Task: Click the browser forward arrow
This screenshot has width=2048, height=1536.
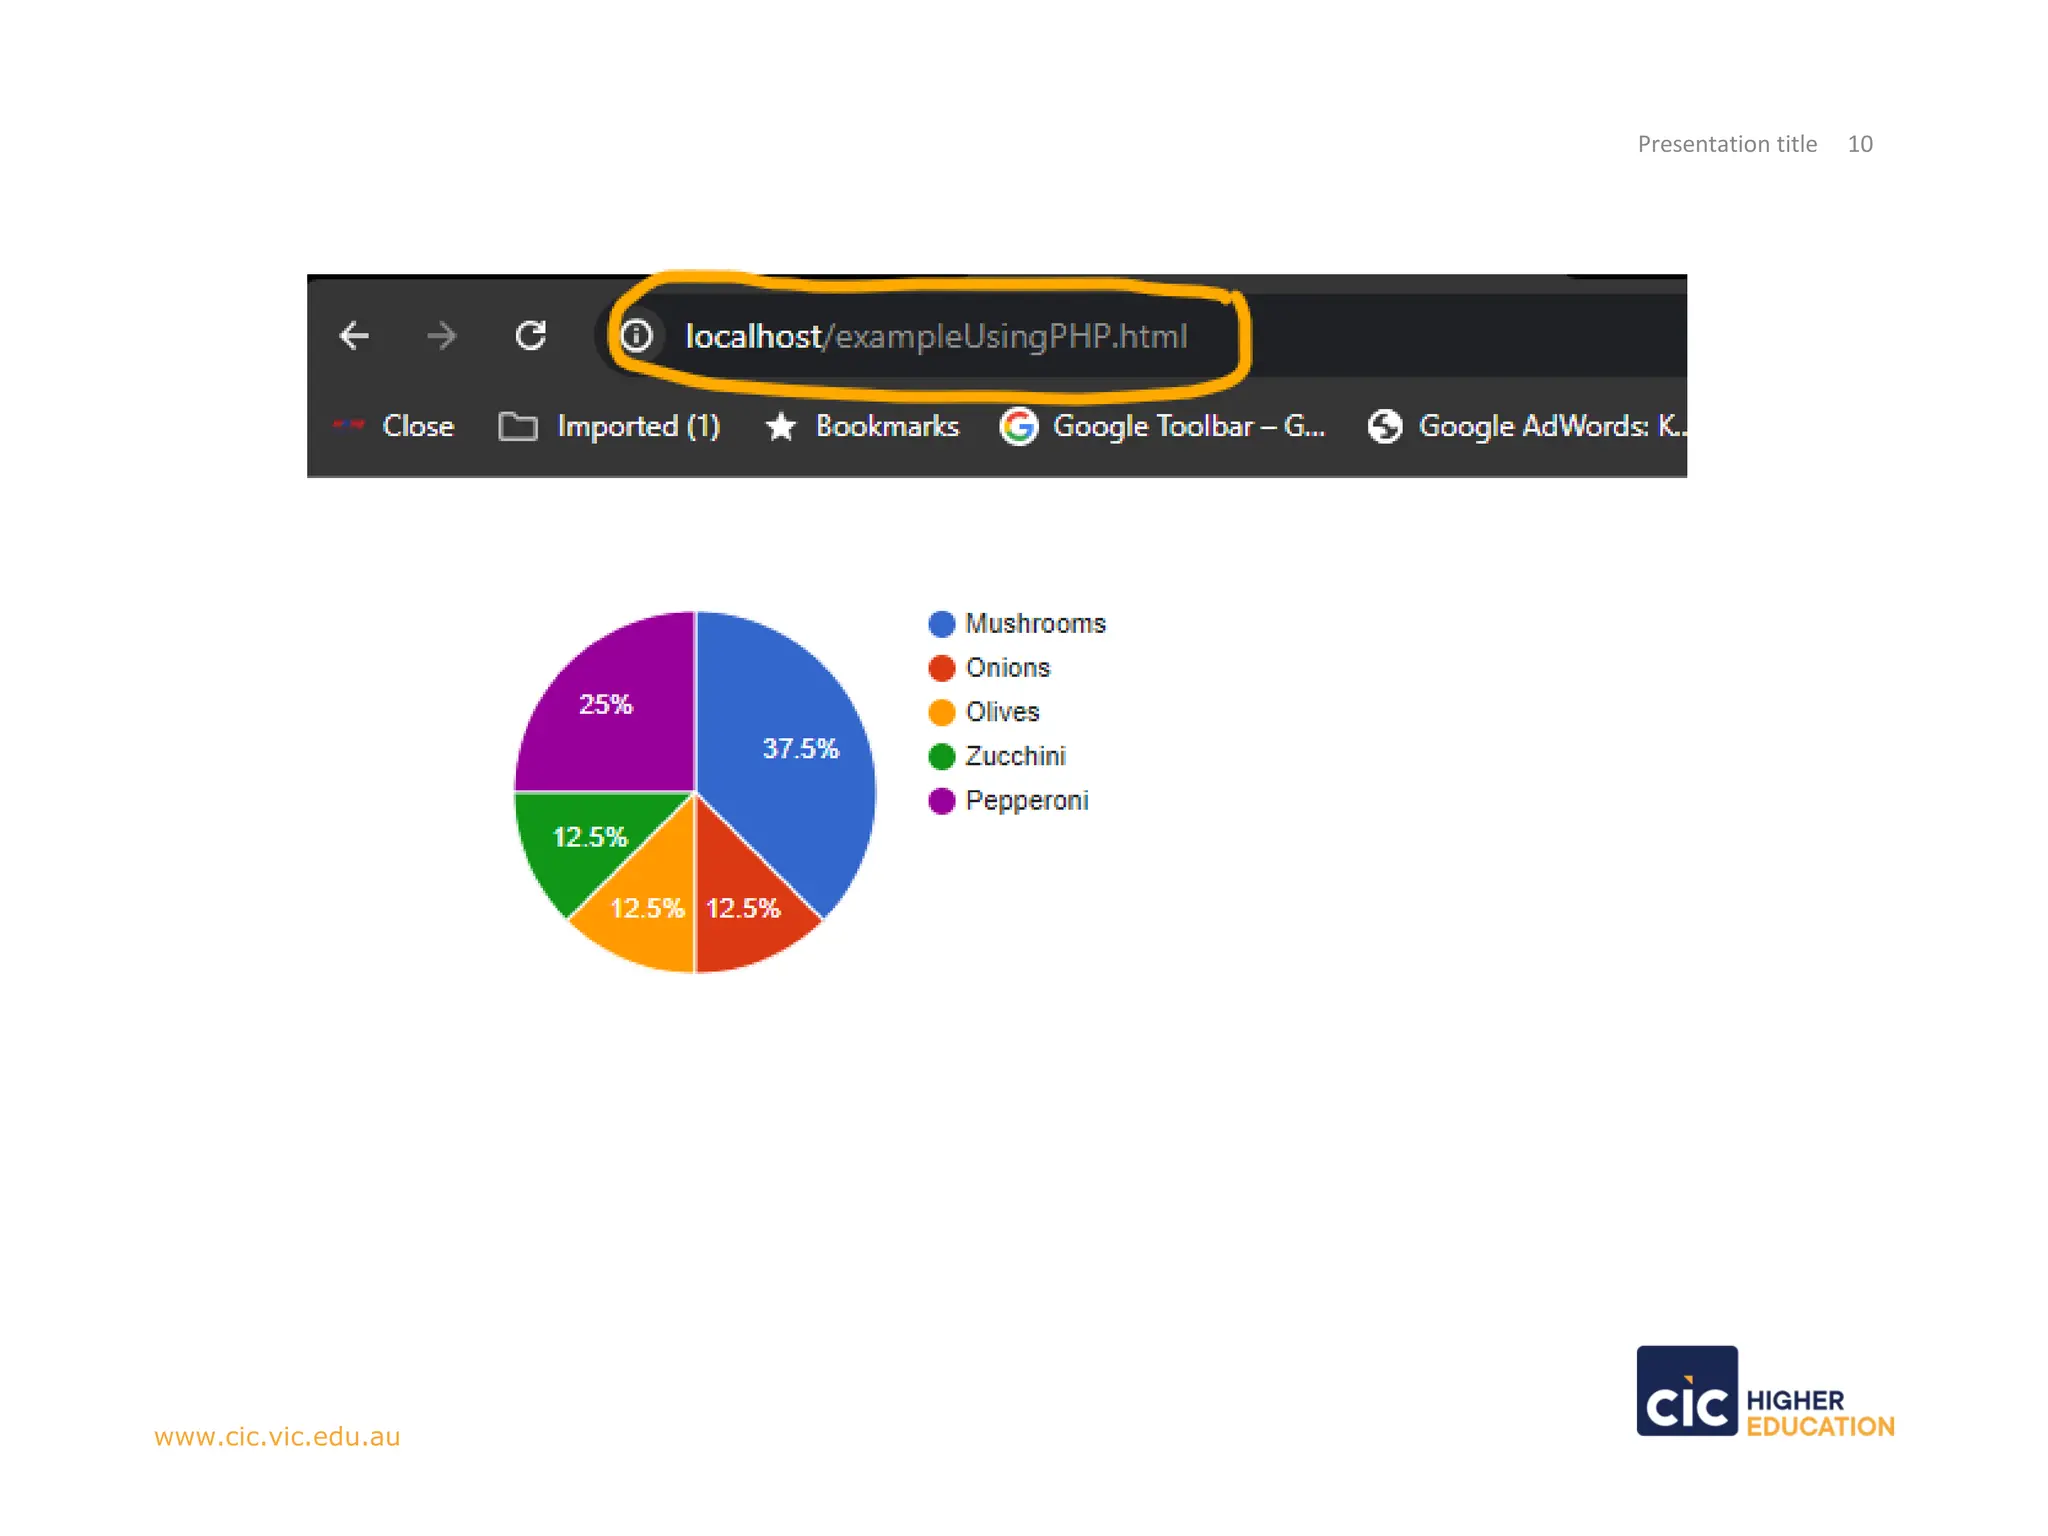Action: pos(441,335)
